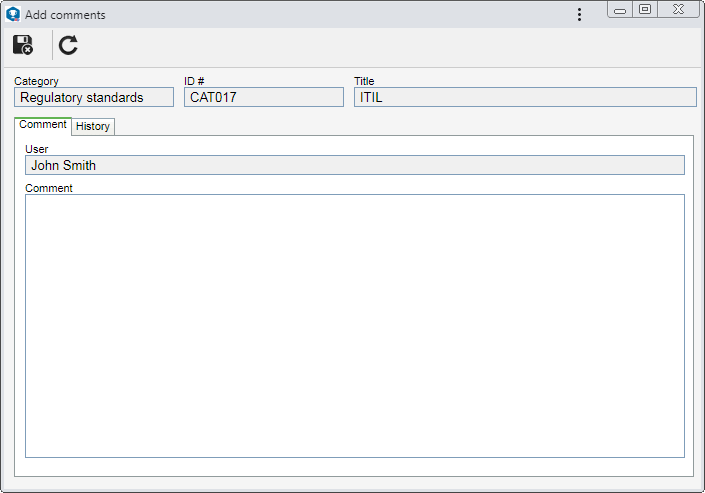Click the User label inside the Comment tab
This screenshot has width=705, height=493.
click(x=36, y=149)
